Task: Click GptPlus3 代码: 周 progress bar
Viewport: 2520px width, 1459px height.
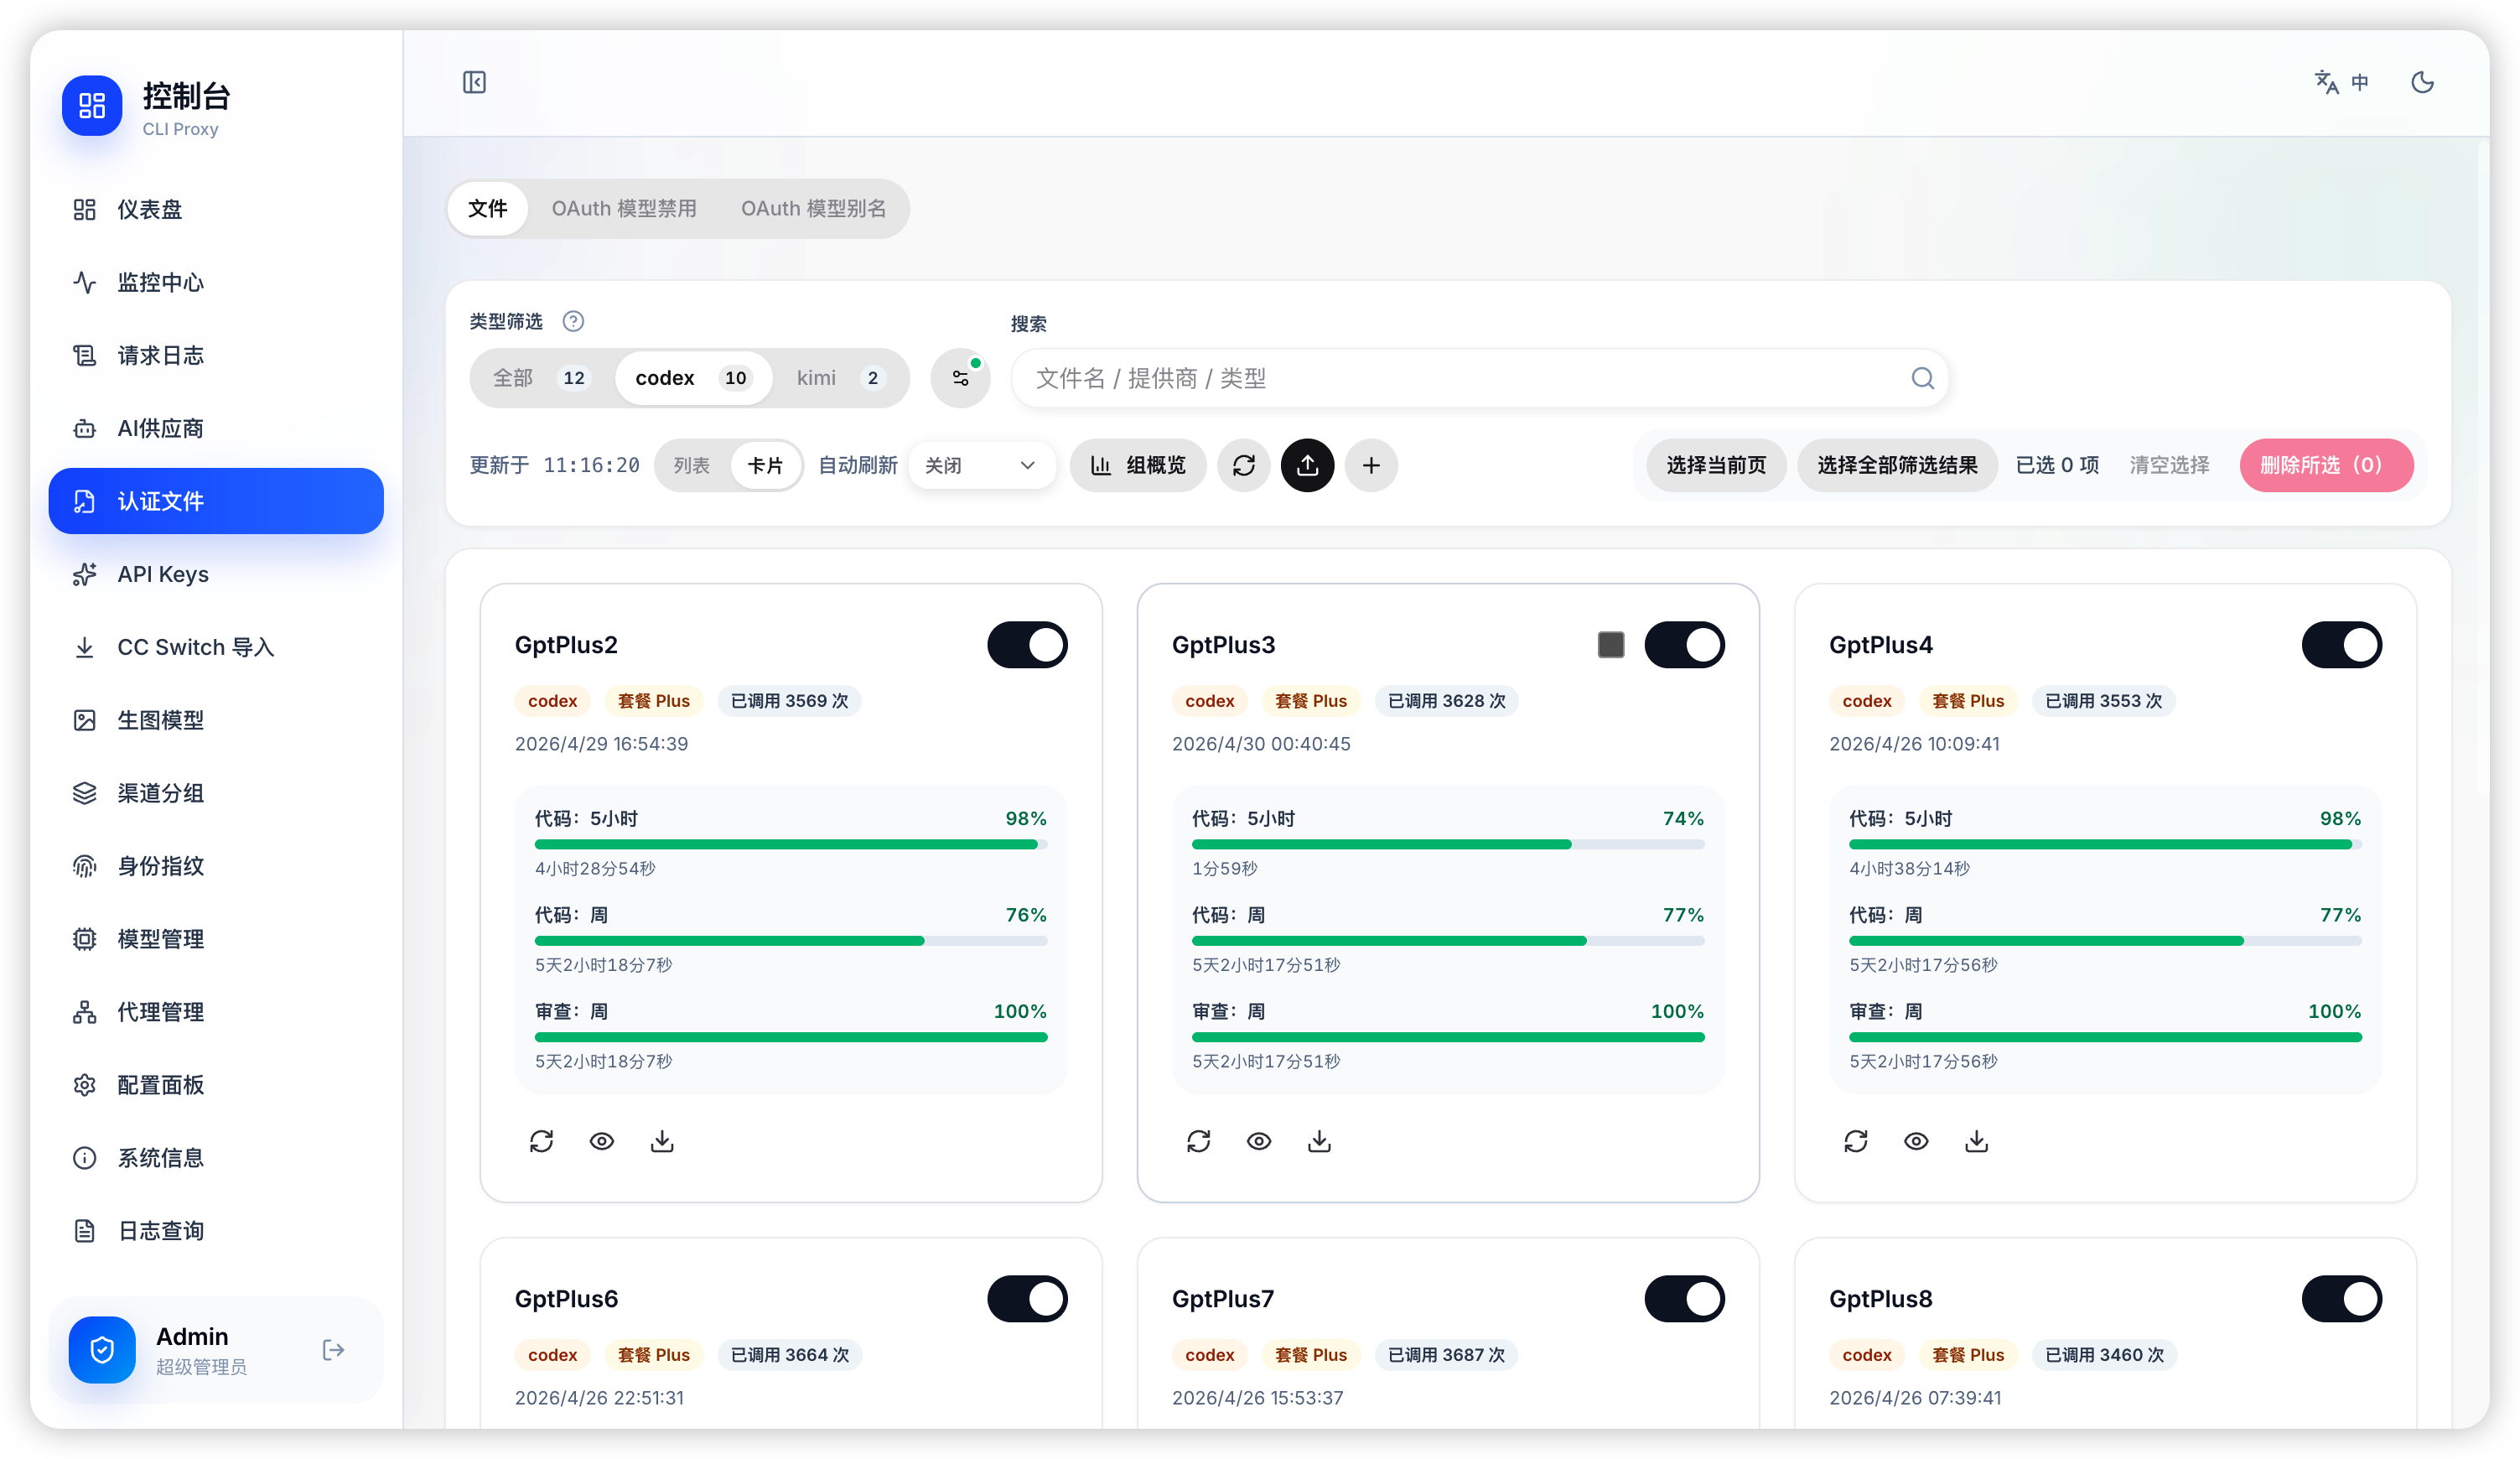Action: click(x=1447, y=941)
